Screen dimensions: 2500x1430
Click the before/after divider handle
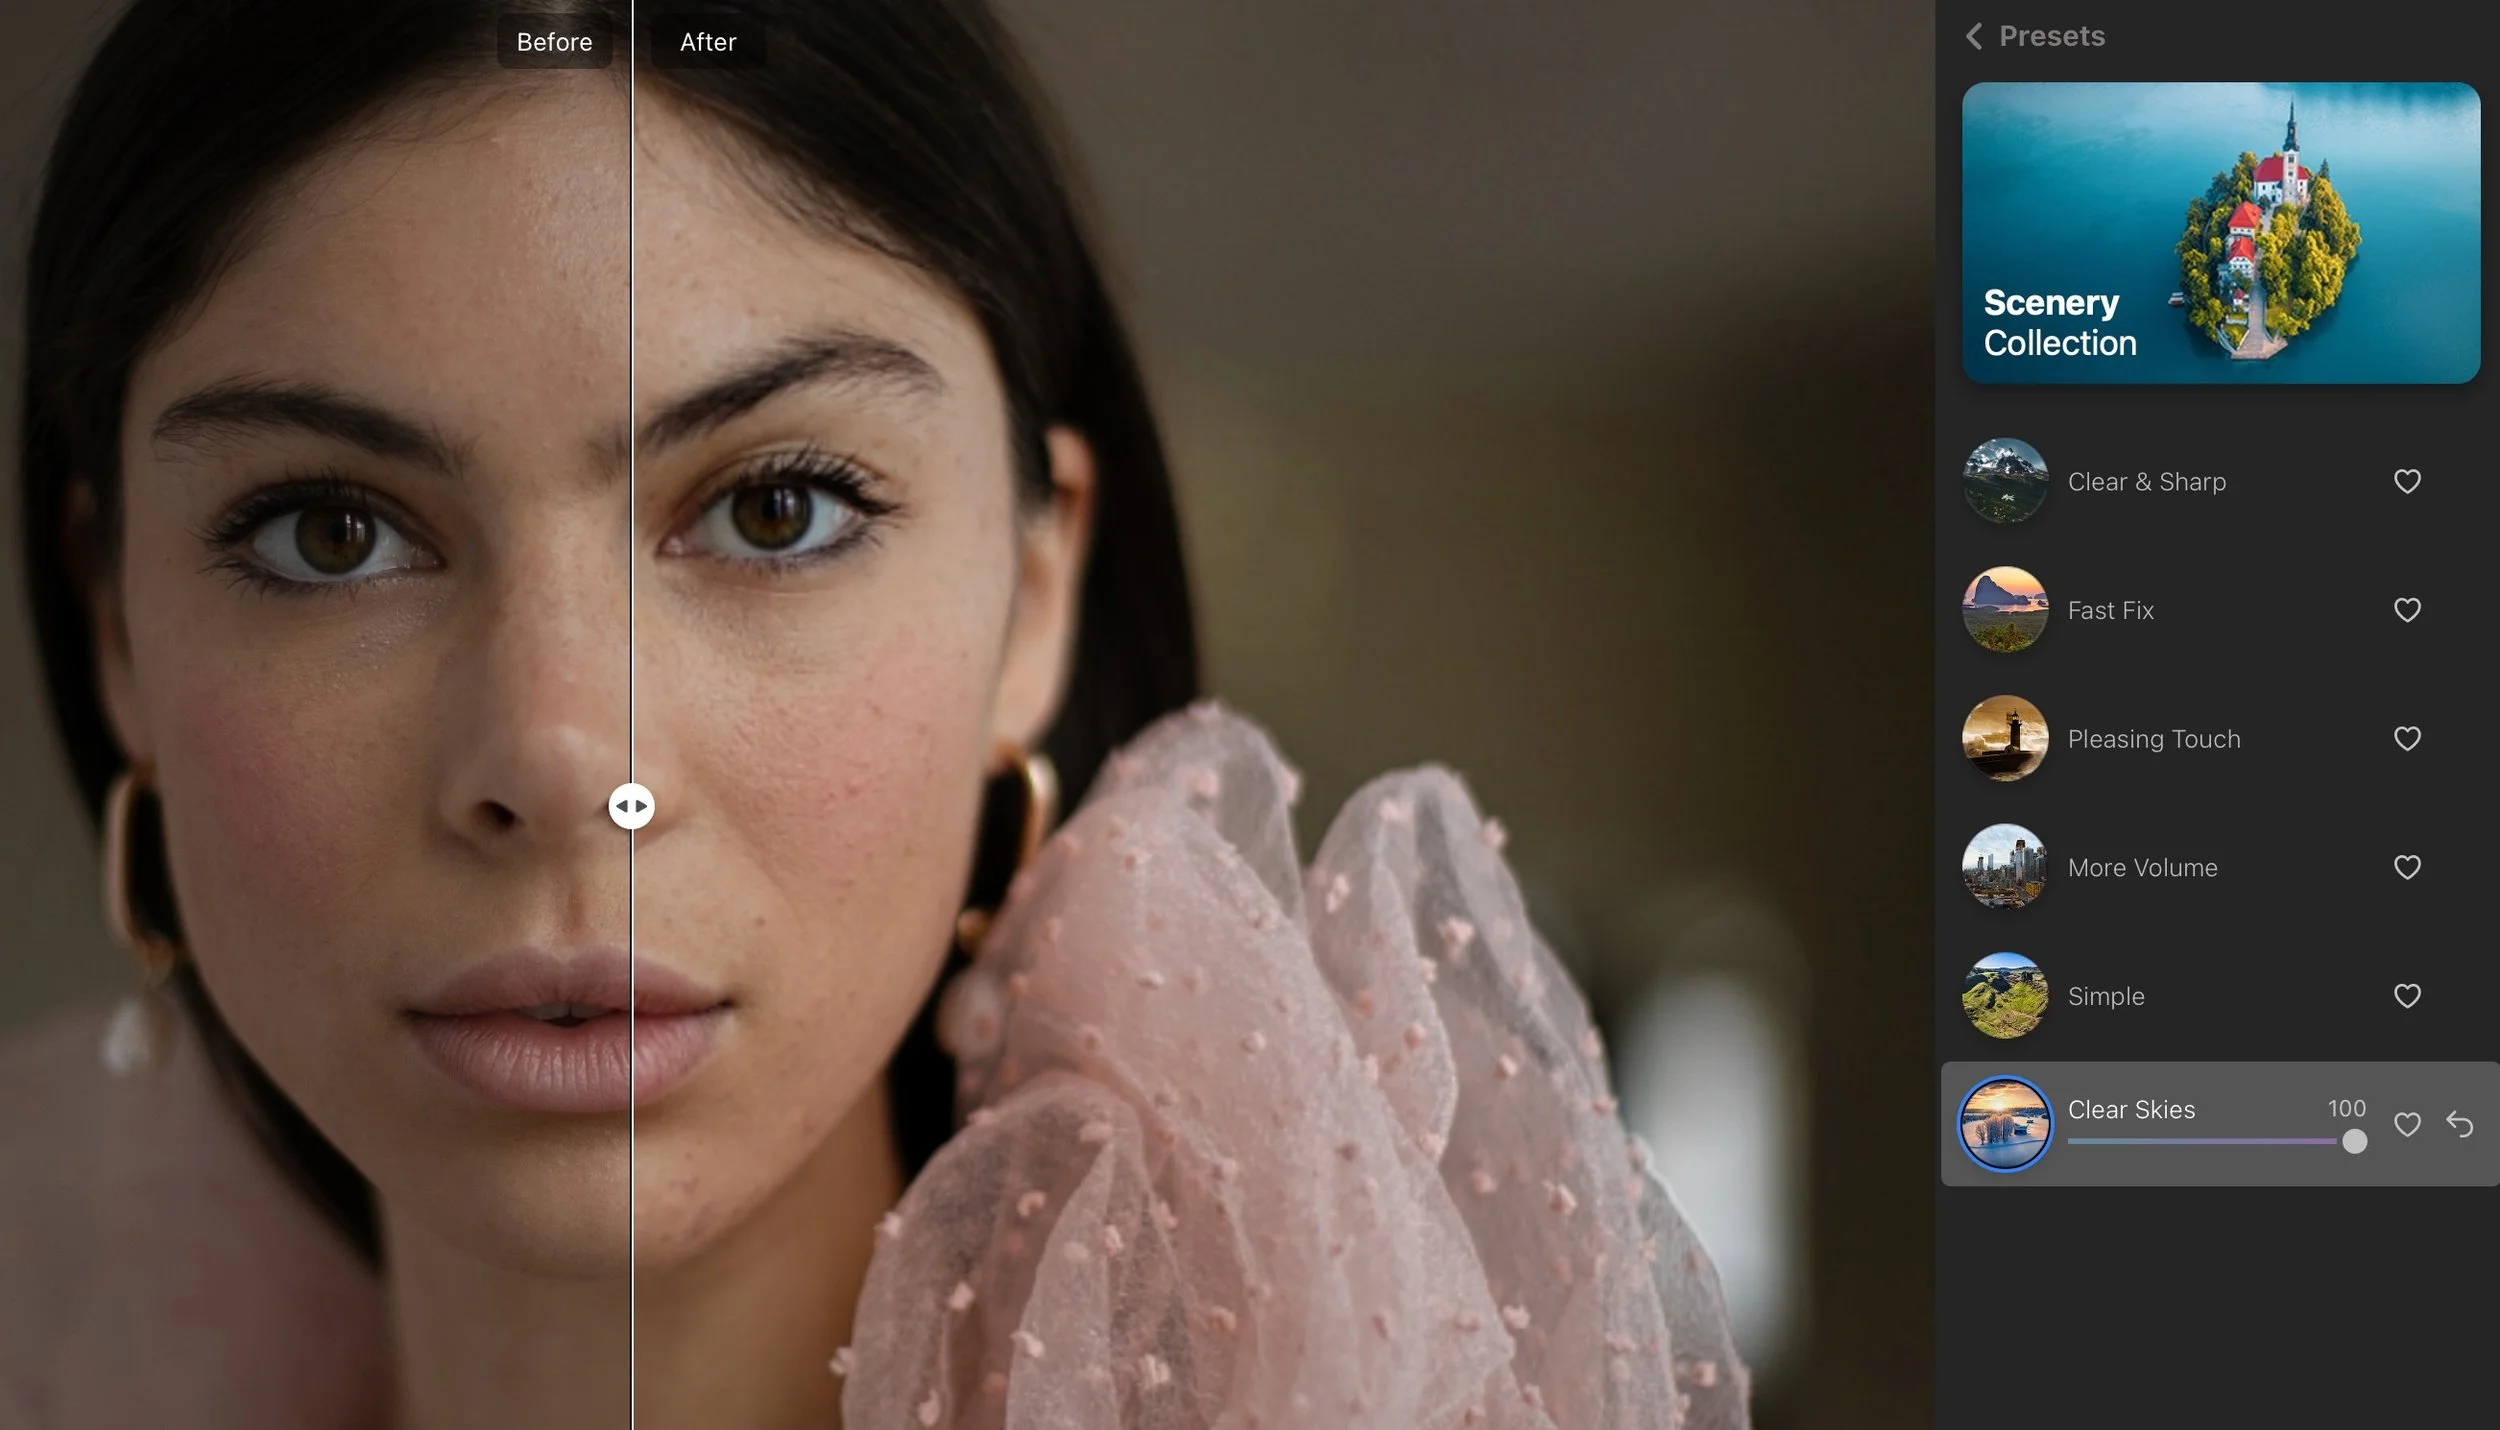pyautogui.click(x=631, y=806)
